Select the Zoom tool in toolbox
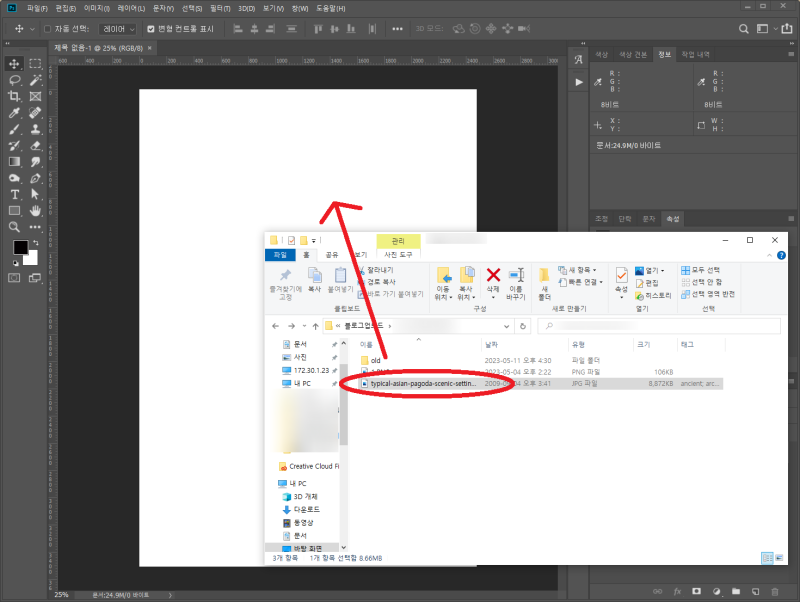 (14, 227)
